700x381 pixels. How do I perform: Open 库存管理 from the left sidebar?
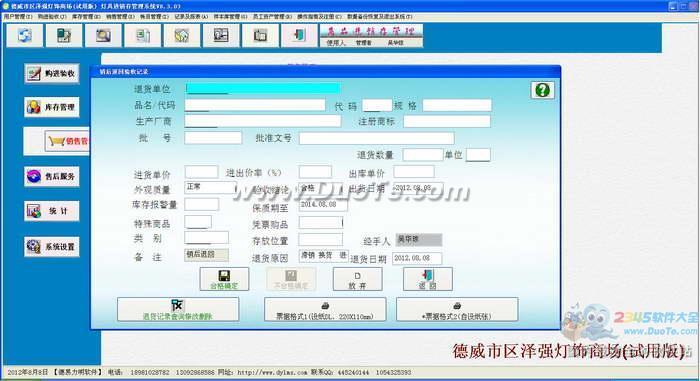pos(52,107)
